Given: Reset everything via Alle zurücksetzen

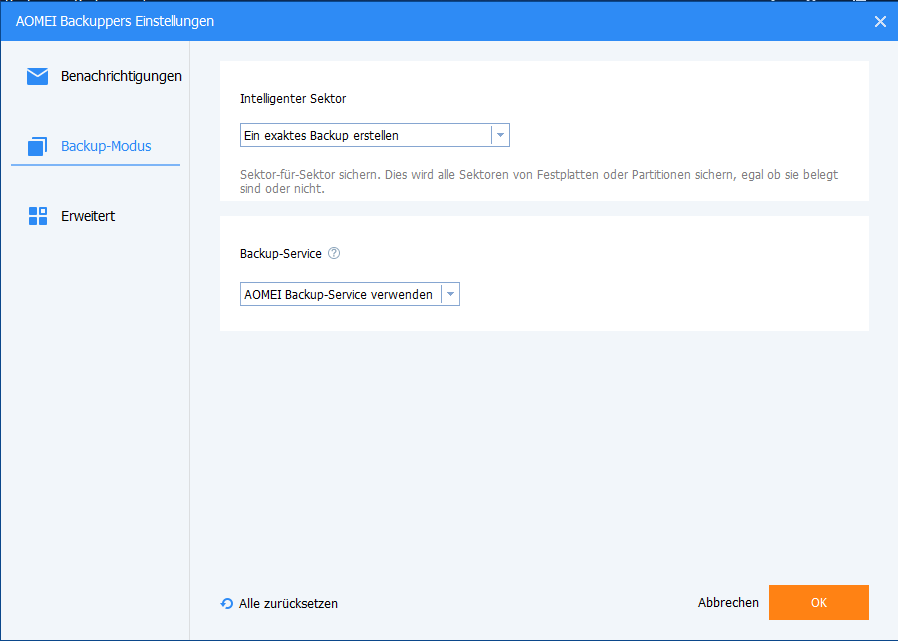Looking at the screenshot, I should point(288,604).
